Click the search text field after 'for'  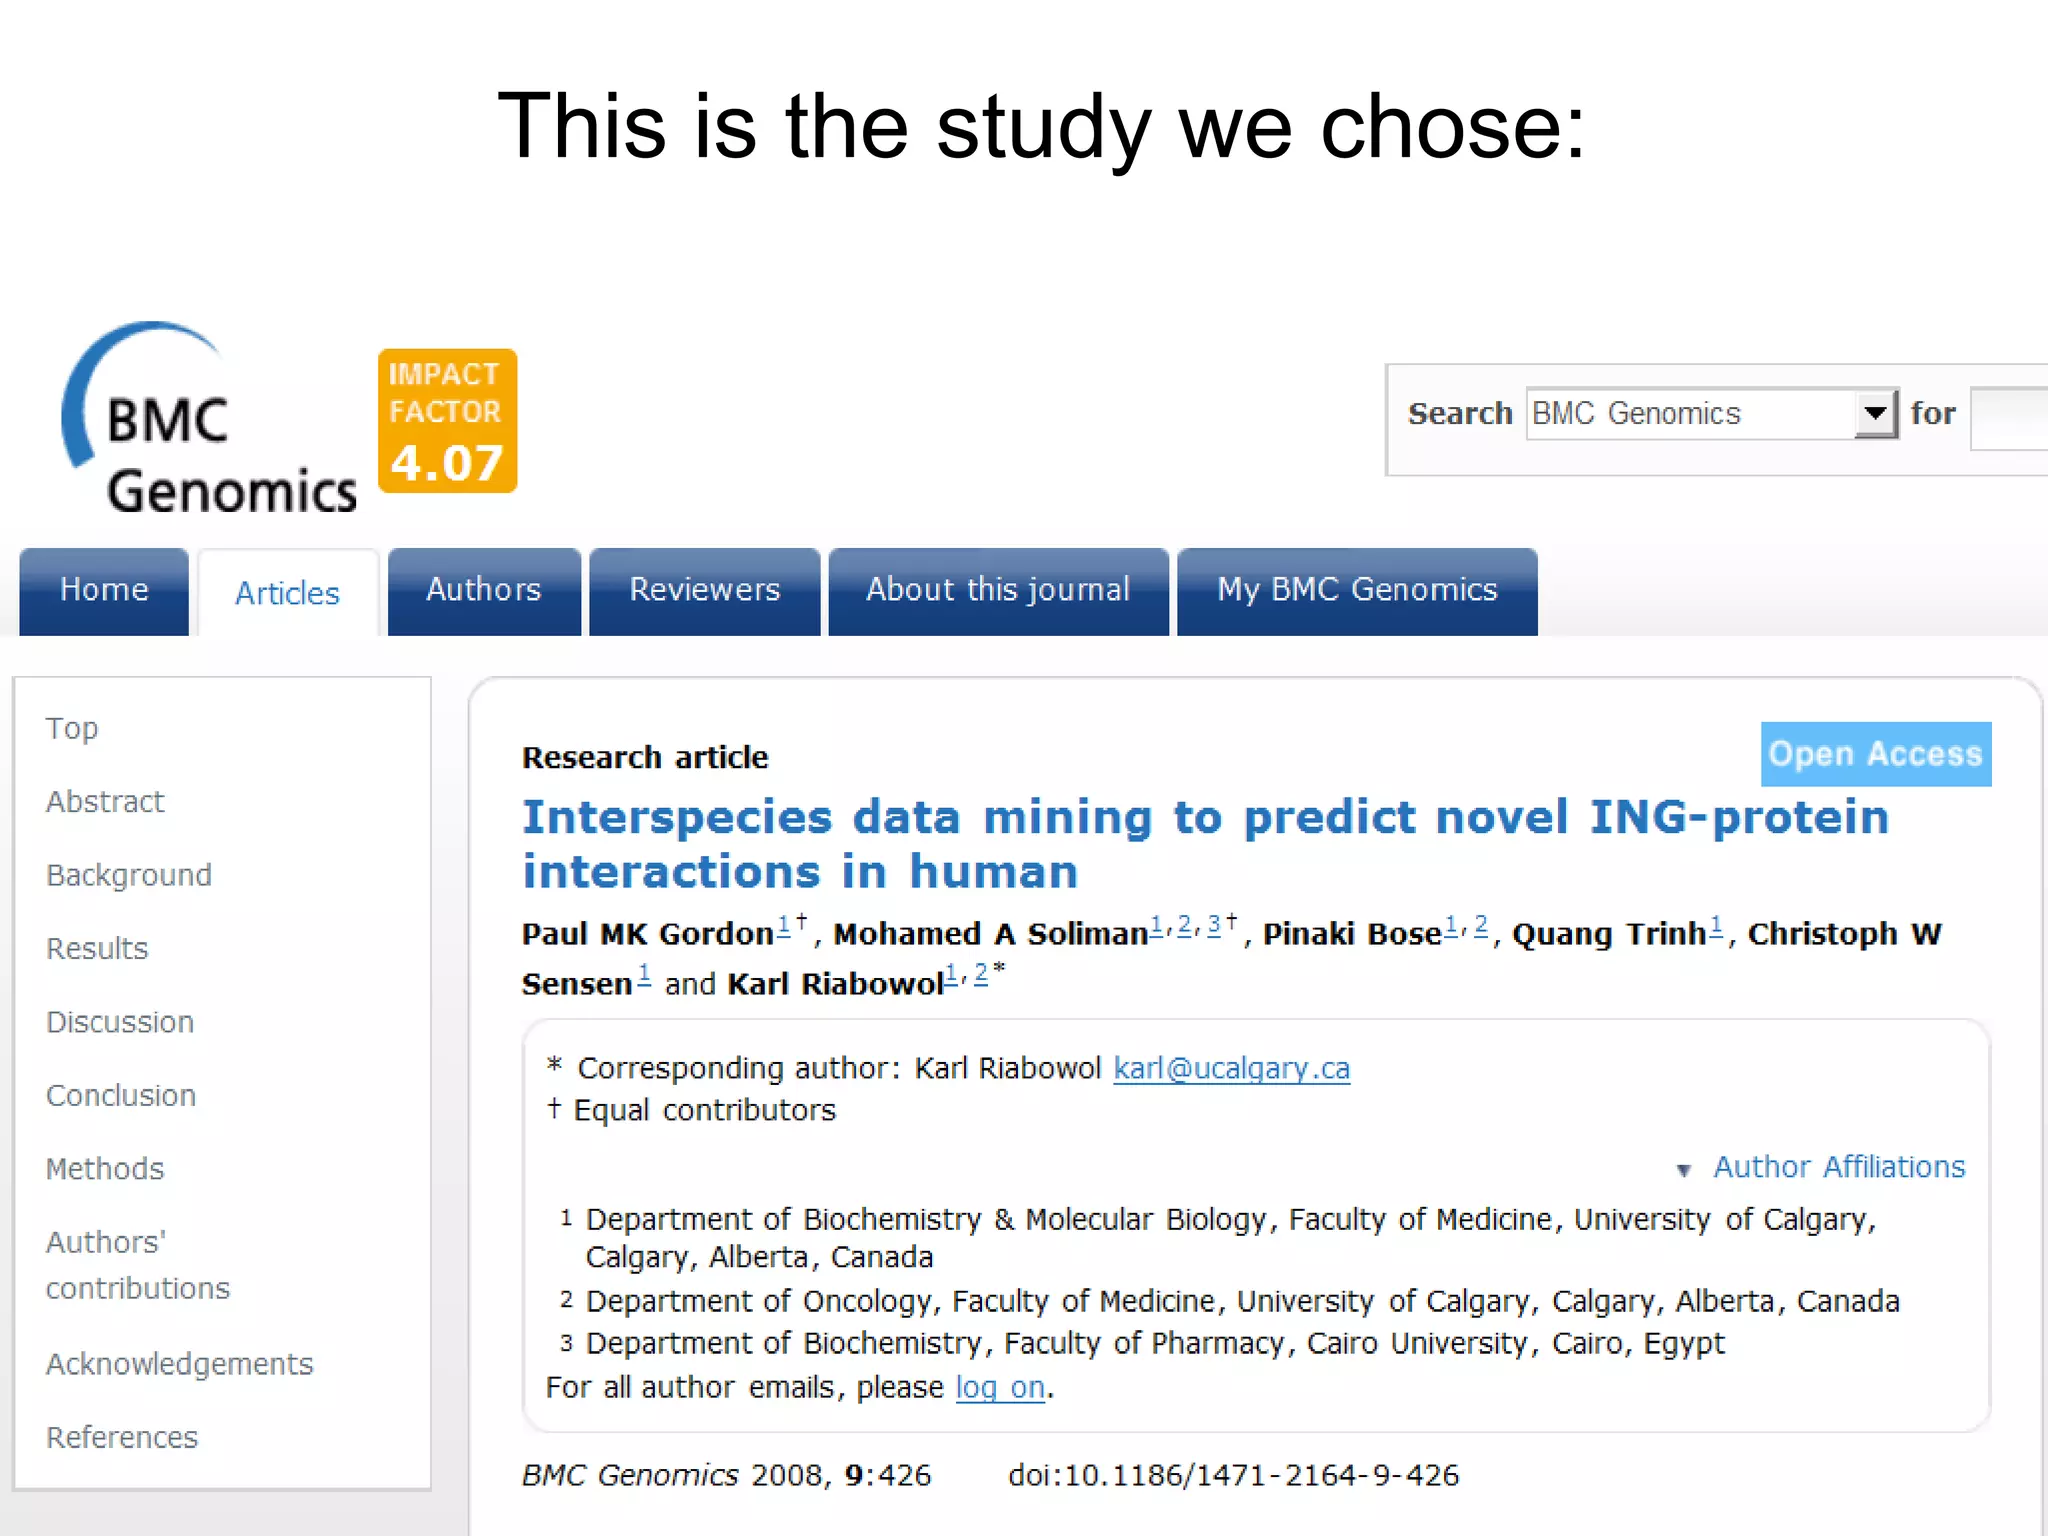2008,418
